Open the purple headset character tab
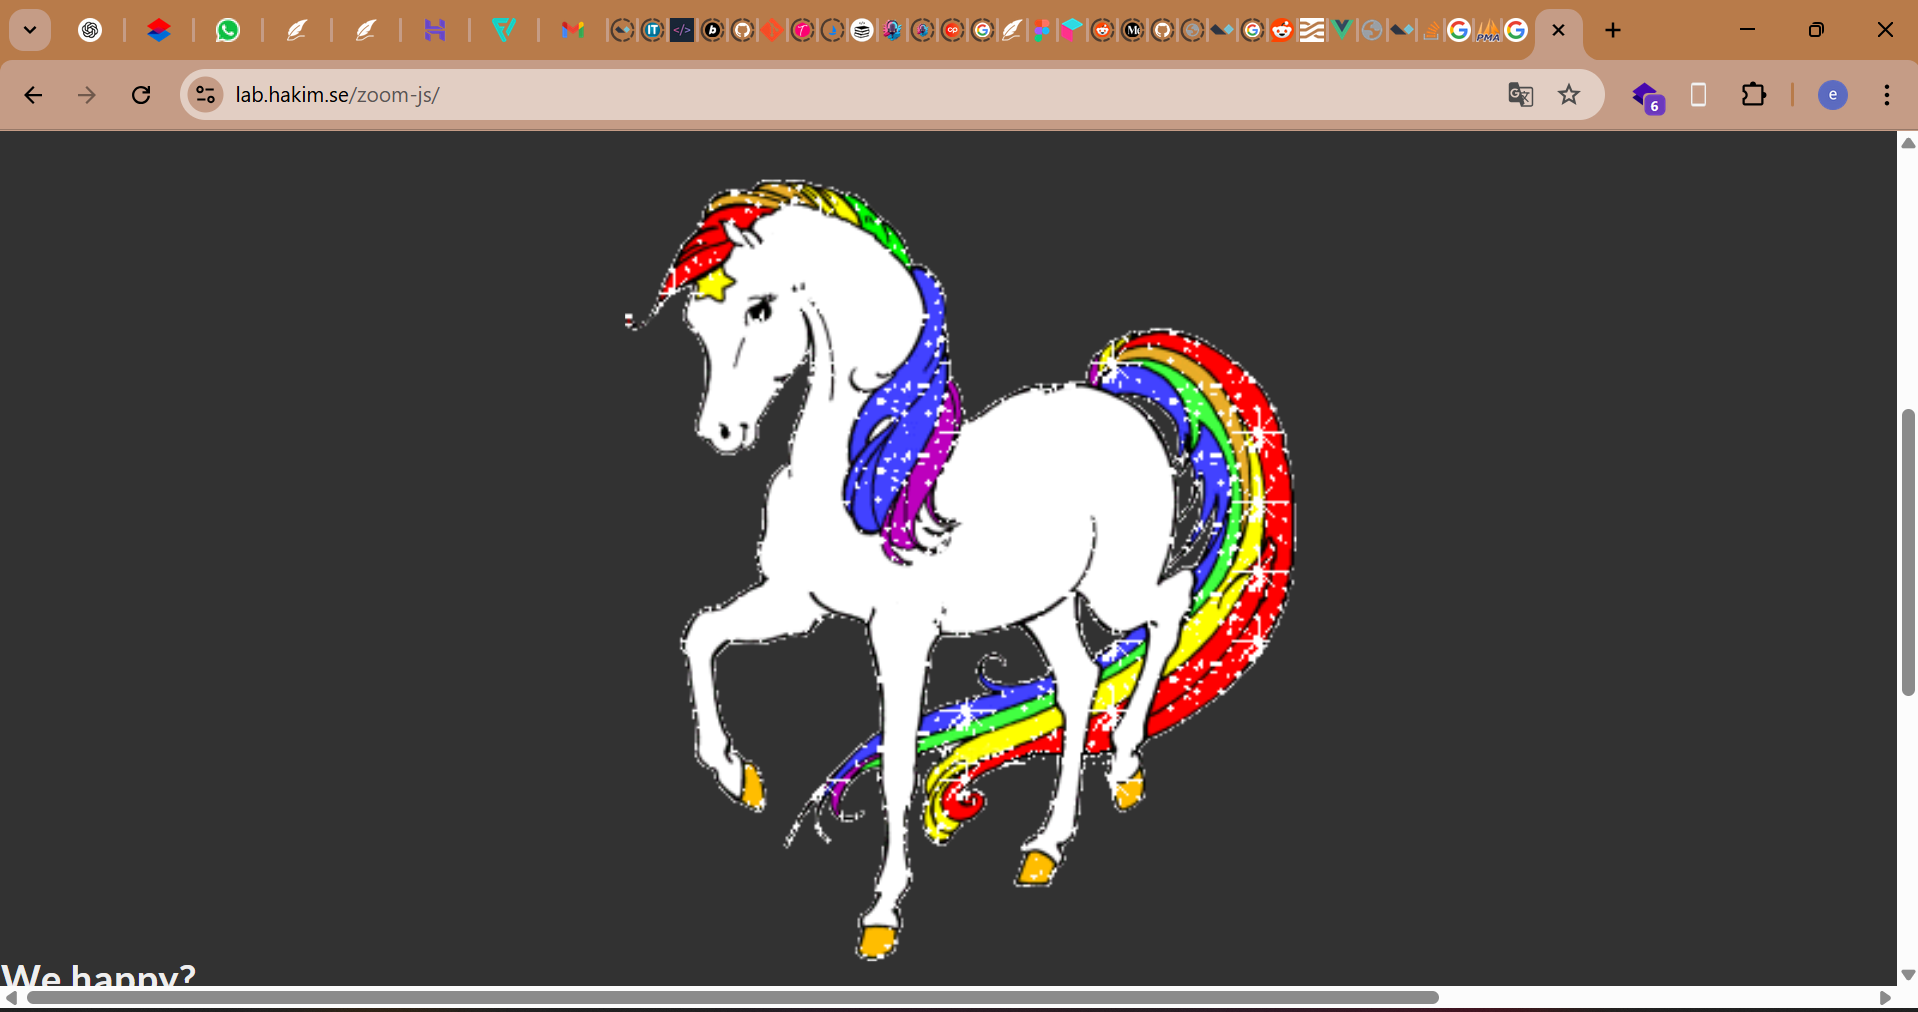This screenshot has width=1918, height=1012. tap(892, 30)
